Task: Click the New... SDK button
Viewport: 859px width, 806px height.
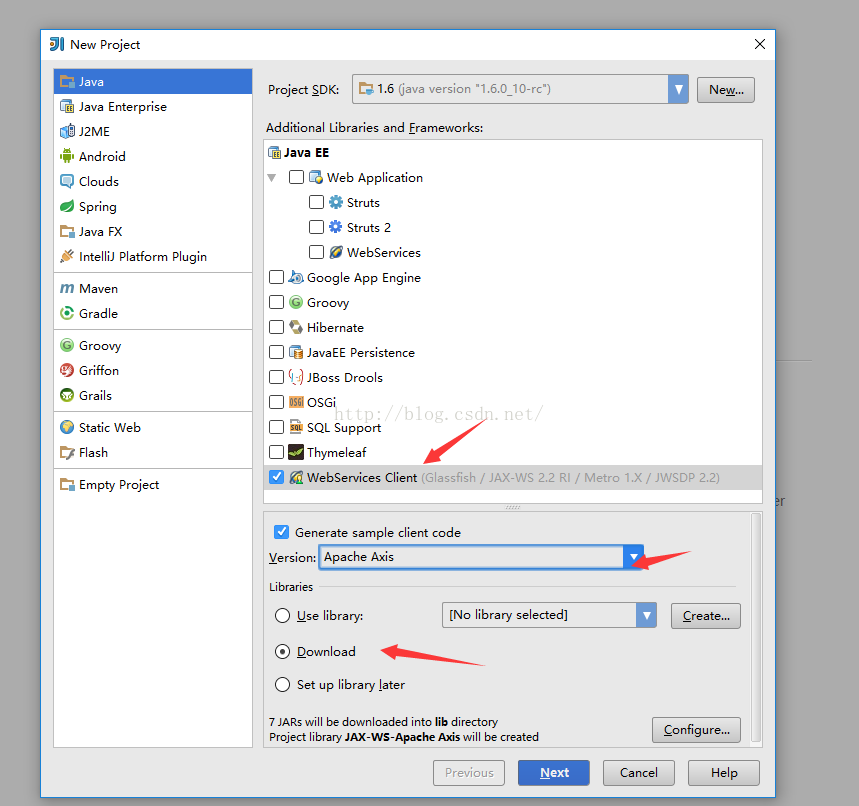Action: (x=726, y=89)
